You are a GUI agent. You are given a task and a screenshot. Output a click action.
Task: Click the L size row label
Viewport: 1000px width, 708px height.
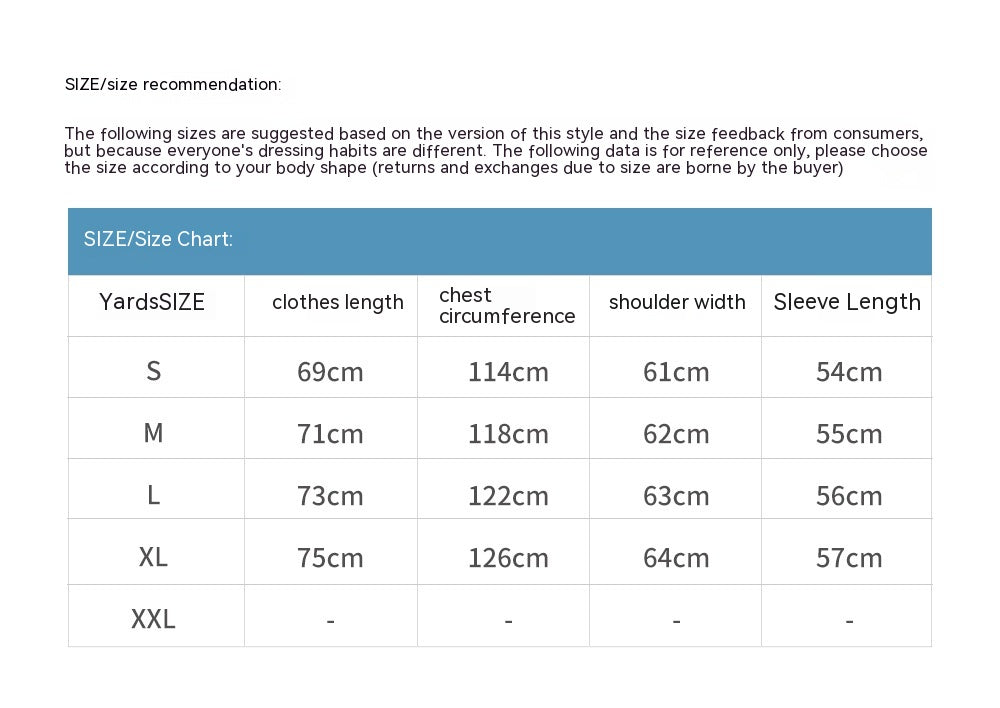point(154,494)
